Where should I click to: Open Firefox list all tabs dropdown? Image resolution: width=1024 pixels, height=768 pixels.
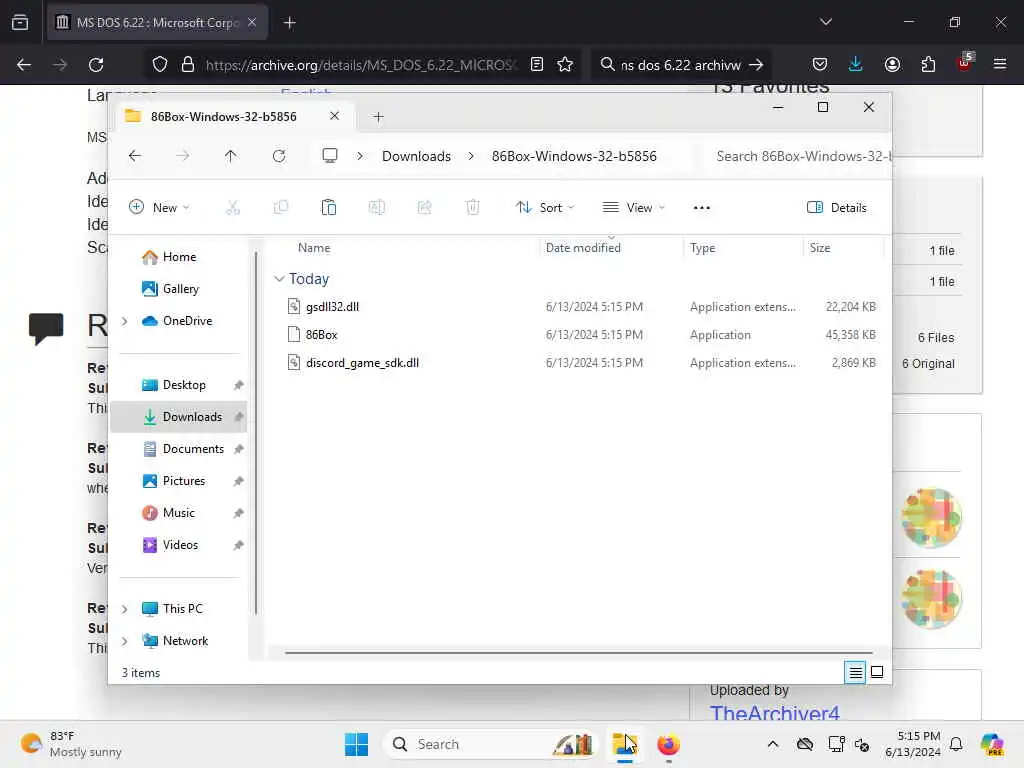point(825,22)
